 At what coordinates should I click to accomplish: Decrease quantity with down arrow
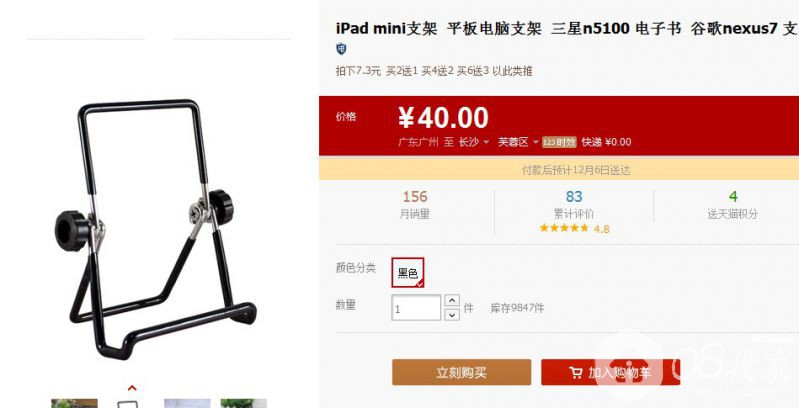(452, 314)
